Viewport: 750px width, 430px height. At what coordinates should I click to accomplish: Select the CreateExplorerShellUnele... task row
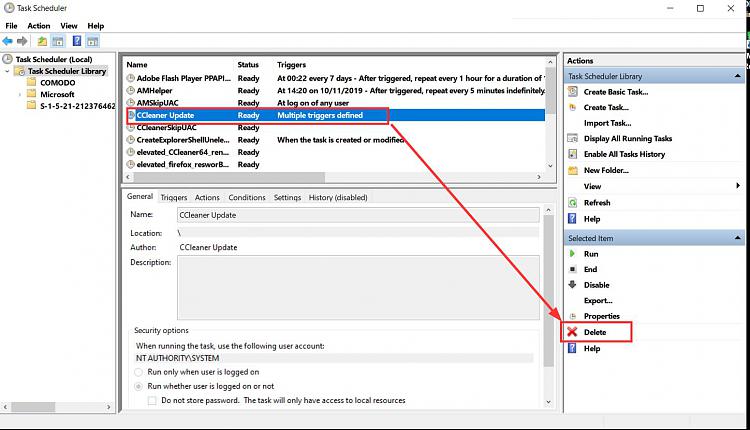[x=335, y=140]
